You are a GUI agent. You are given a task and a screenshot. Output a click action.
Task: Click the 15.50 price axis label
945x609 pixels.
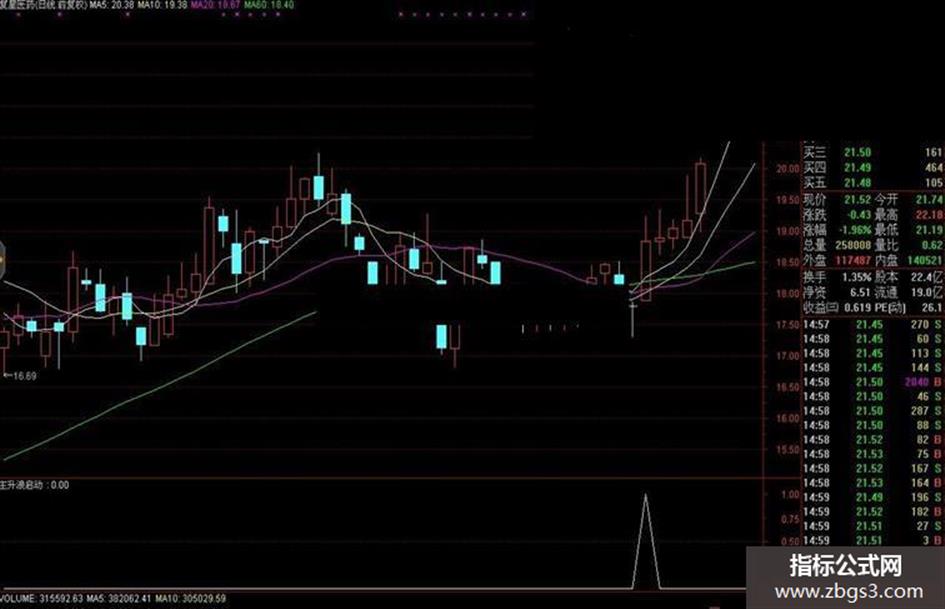click(x=787, y=450)
